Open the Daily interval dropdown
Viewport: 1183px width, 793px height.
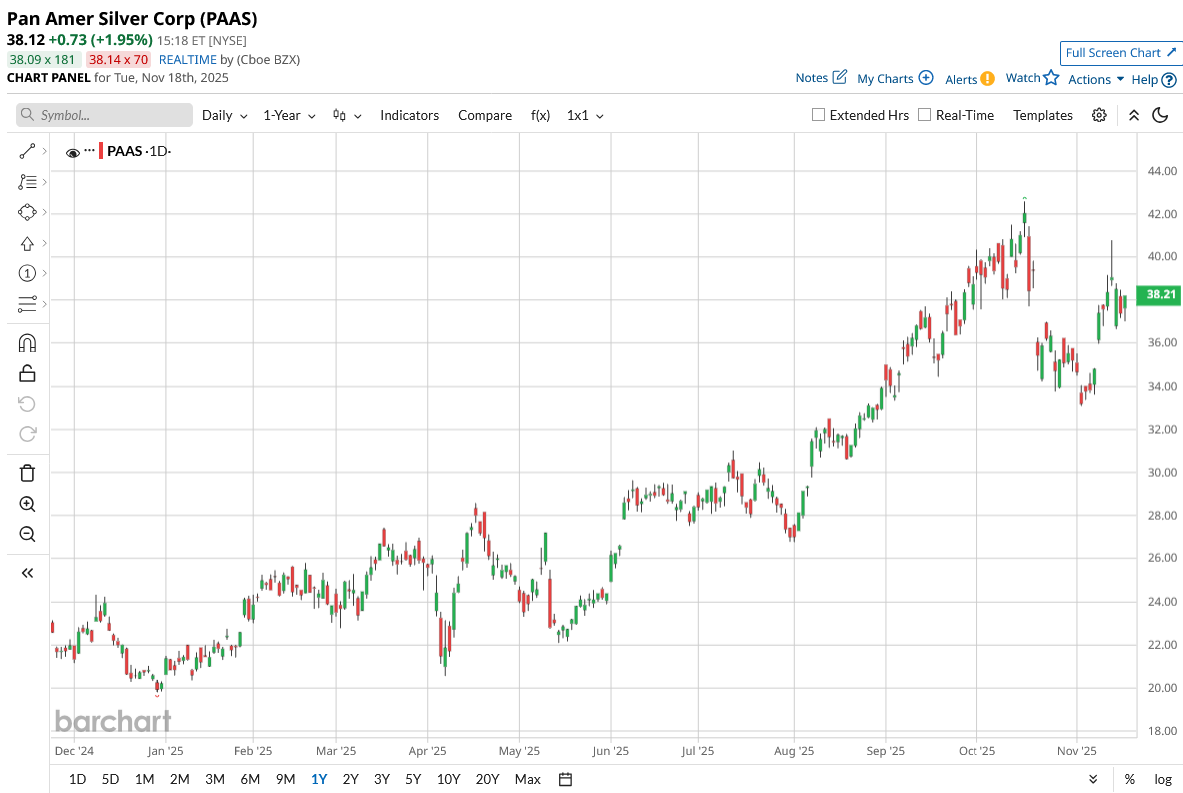pos(224,115)
